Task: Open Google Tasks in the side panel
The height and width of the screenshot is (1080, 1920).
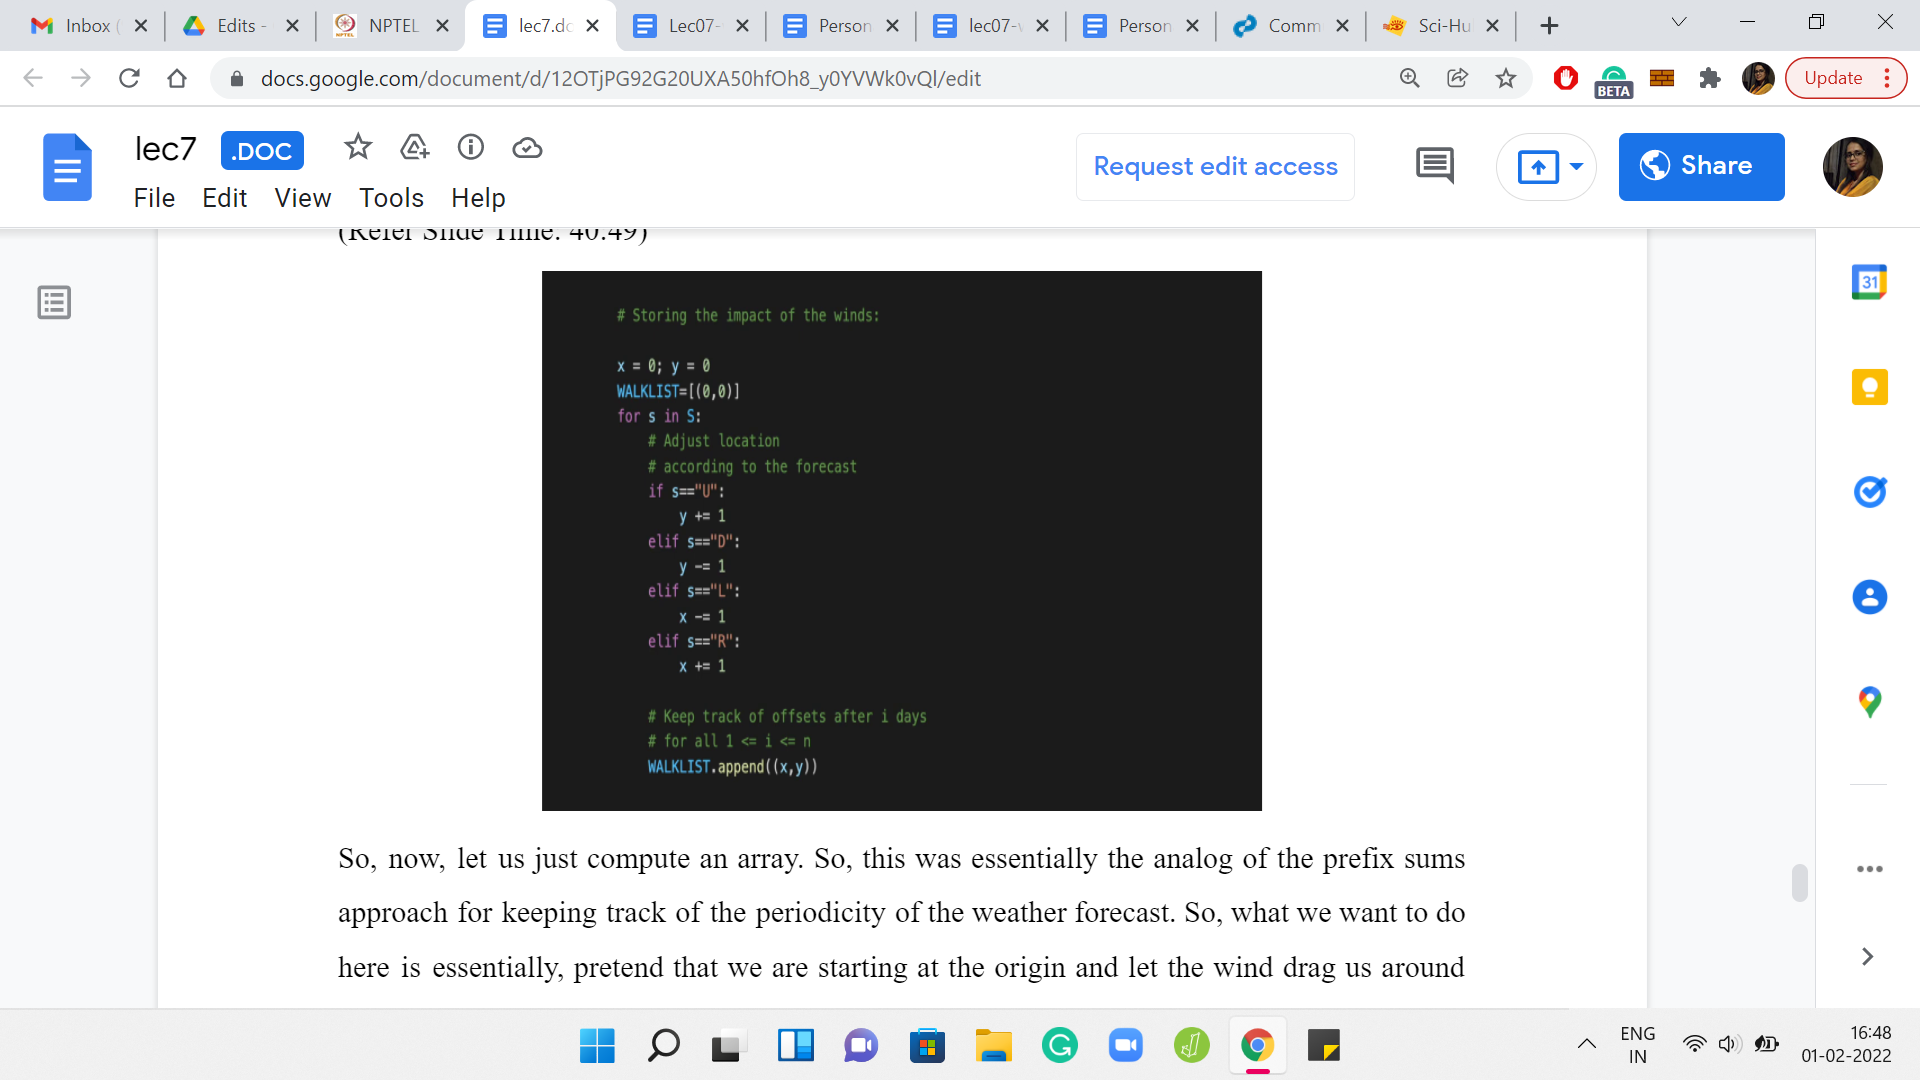Action: [1868, 492]
